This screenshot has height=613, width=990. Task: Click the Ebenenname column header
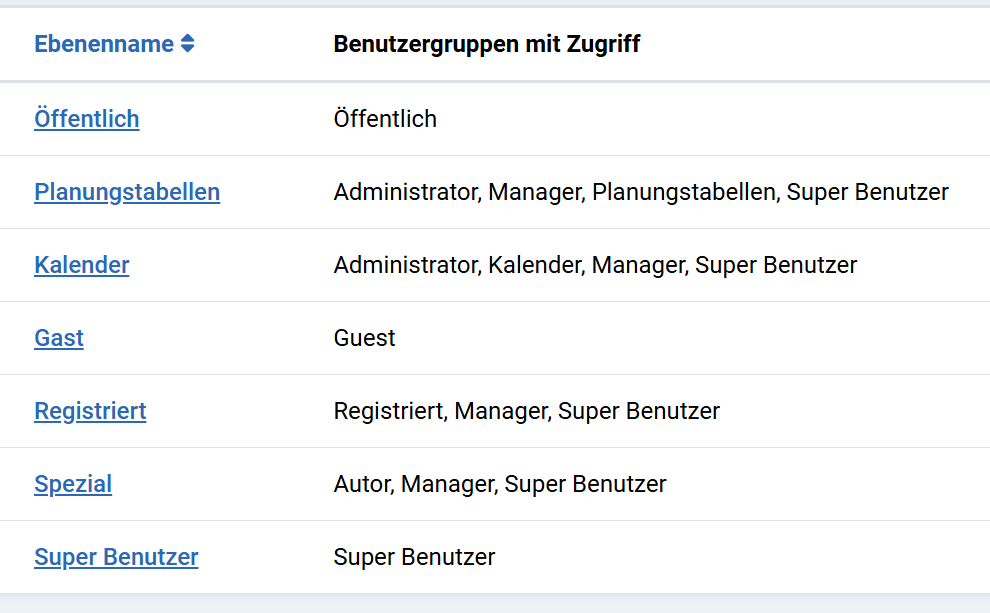(x=104, y=43)
